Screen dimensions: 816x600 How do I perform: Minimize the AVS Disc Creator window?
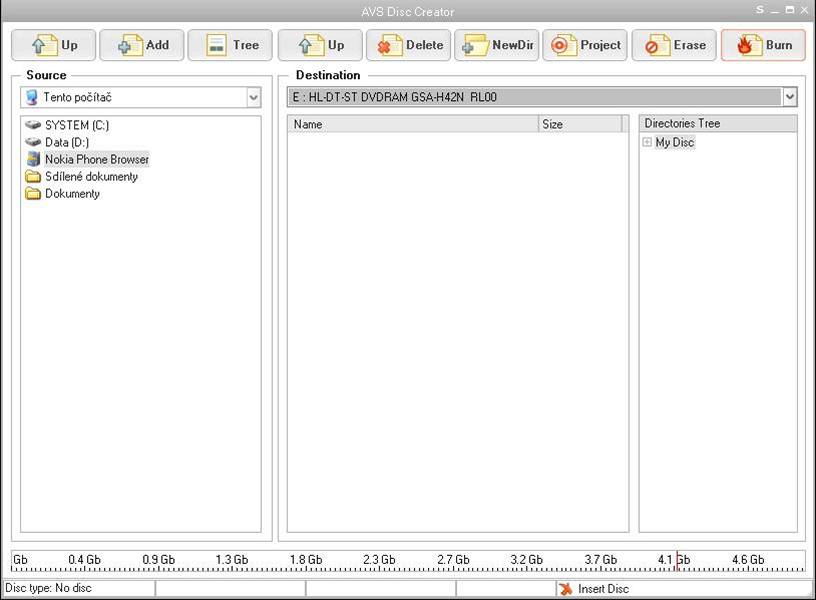pyautogui.click(x=775, y=11)
